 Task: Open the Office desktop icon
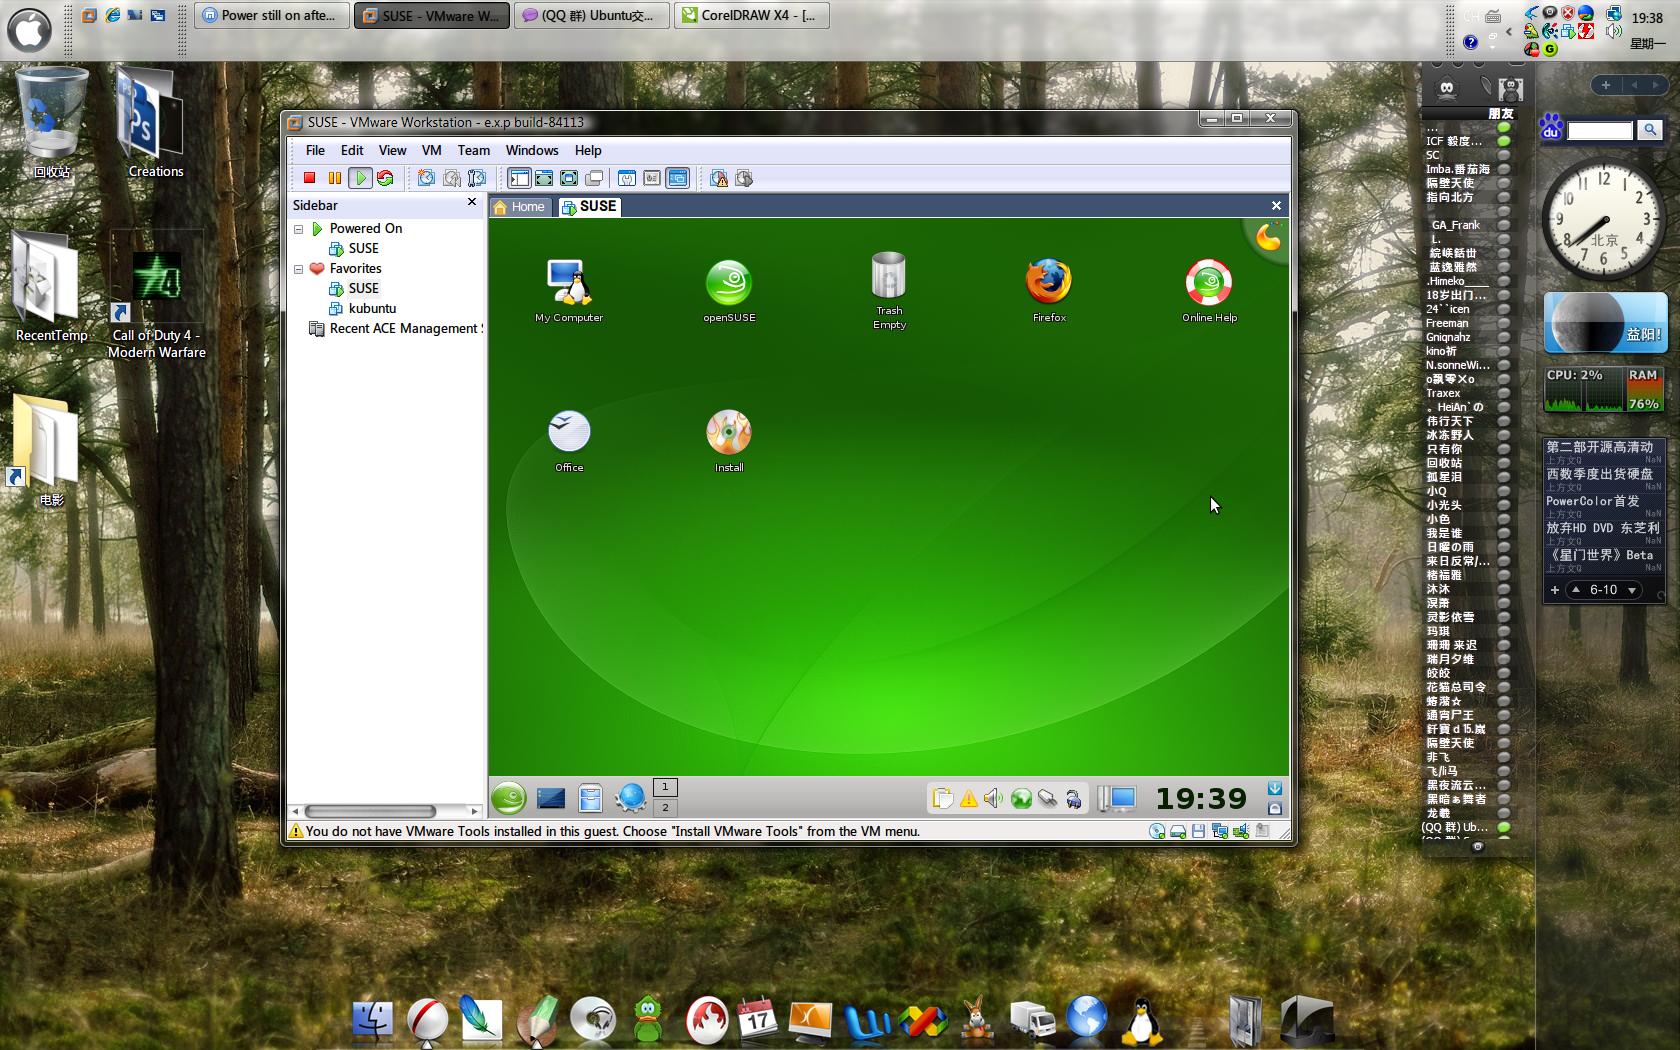coord(569,440)
